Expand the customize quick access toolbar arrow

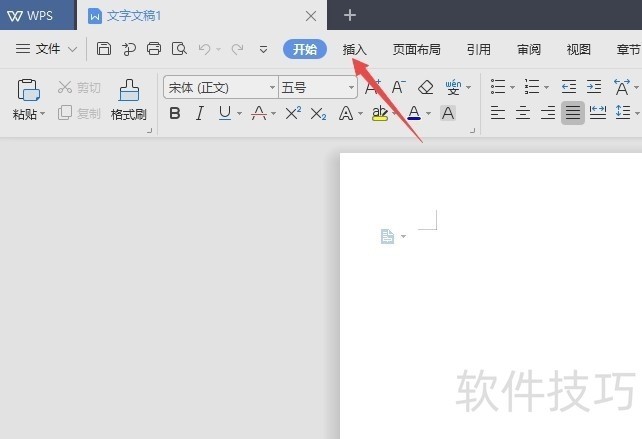(263, 50)
